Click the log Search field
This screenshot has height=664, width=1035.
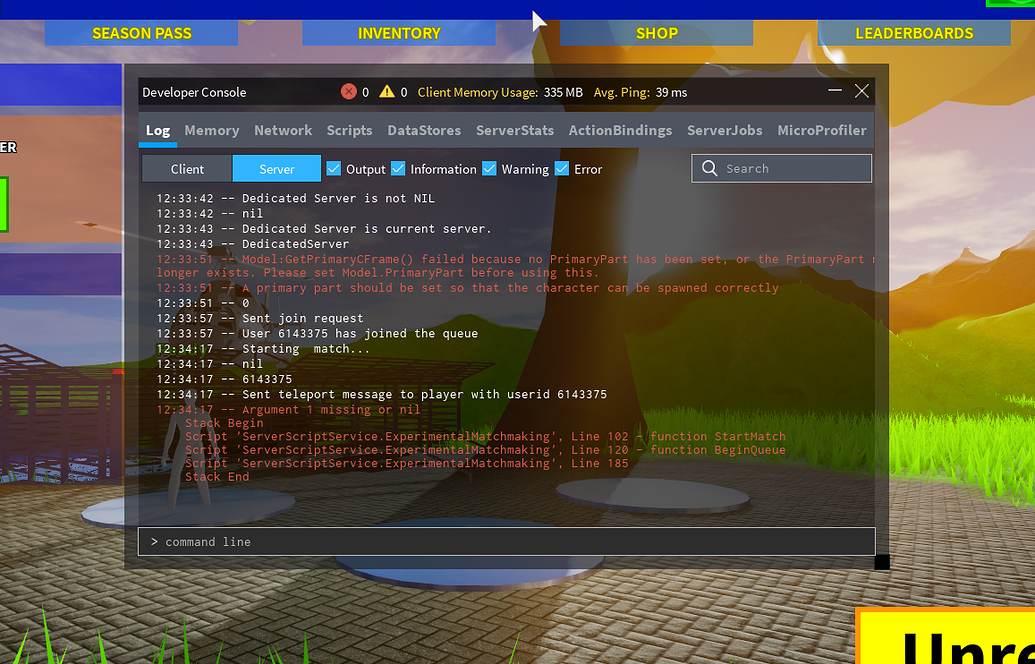coord(790,169)
